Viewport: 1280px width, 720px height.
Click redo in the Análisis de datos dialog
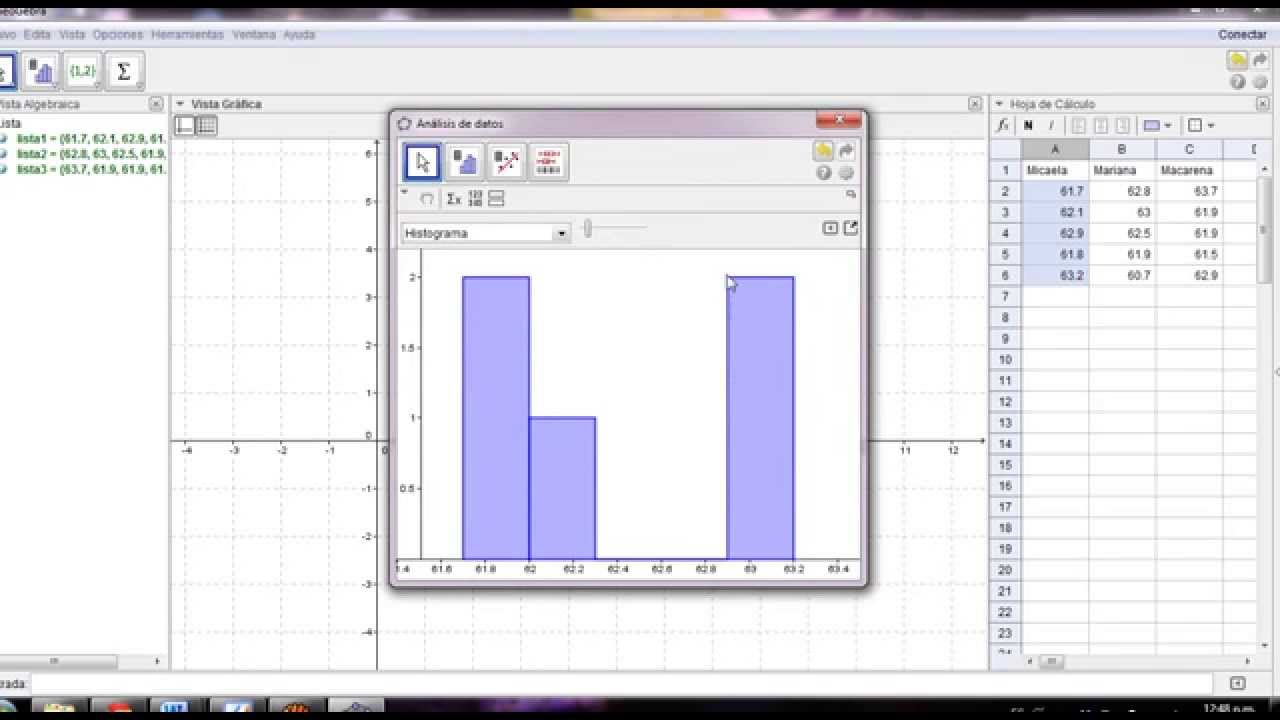click(846, 151)
